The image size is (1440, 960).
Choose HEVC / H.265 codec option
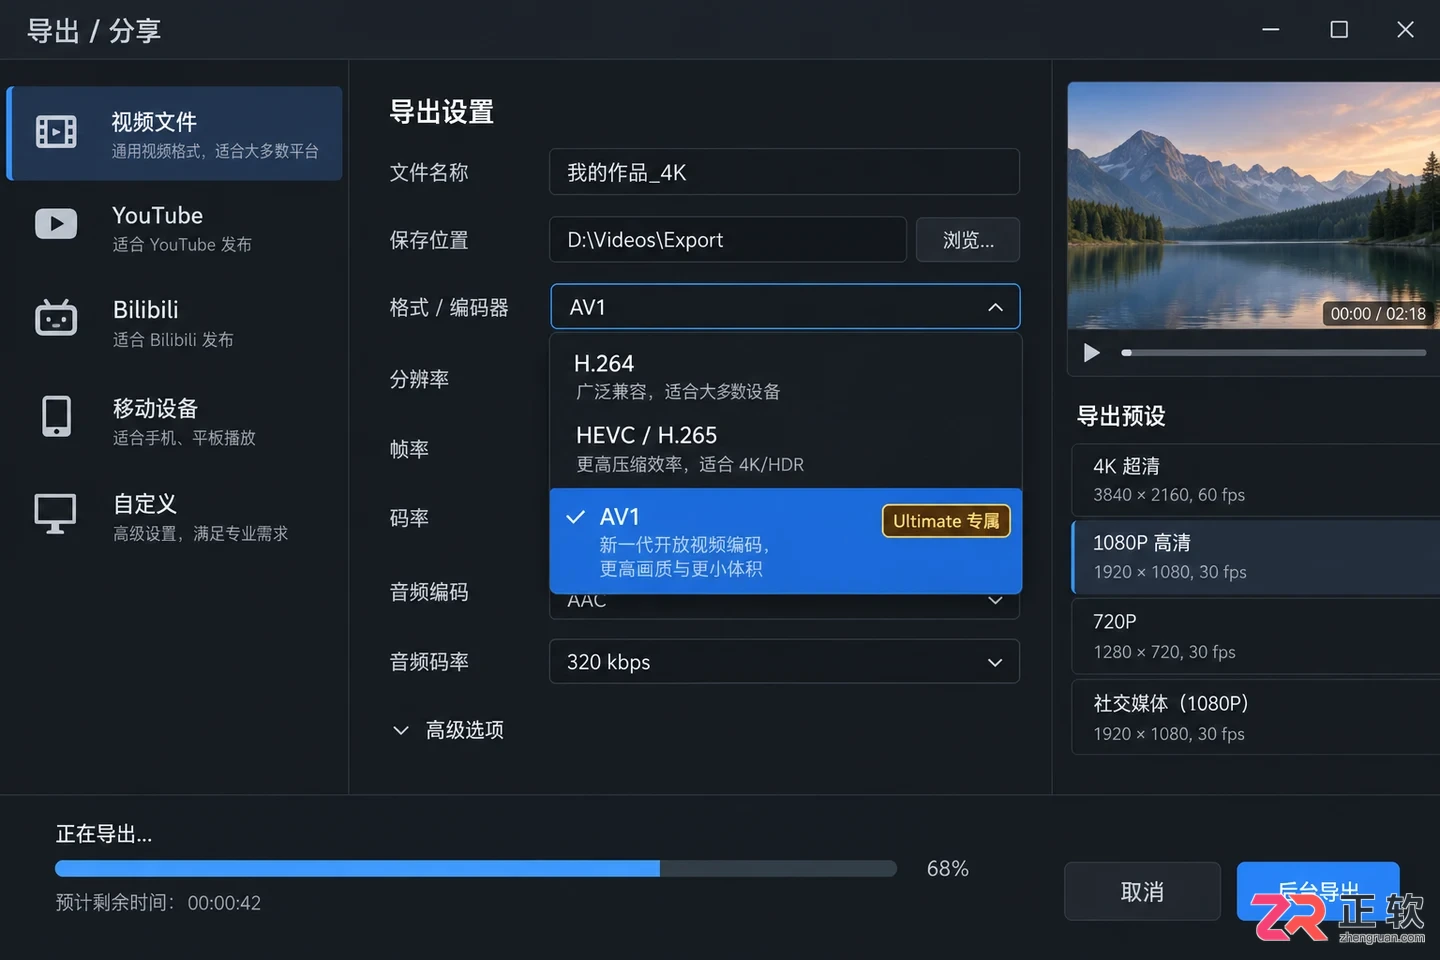point(786,449)
